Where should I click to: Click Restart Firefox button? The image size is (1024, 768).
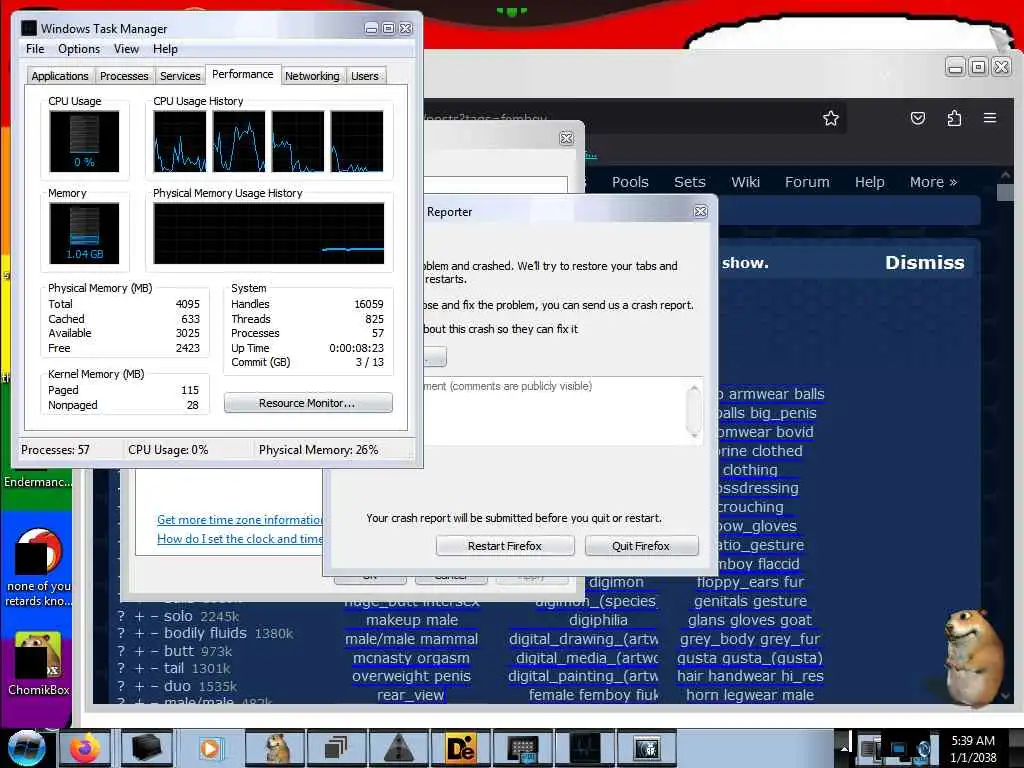pyautogui.click(x=505, y=546)
